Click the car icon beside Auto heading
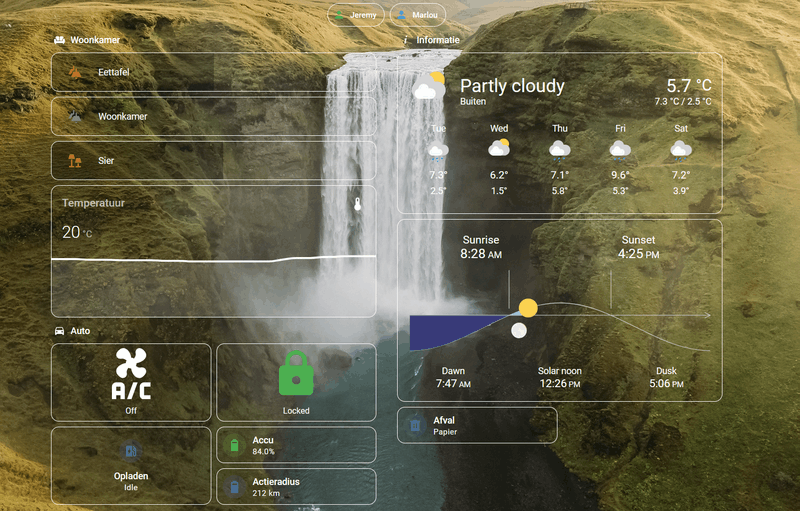 pyautogui.click(x=60, y=331)
